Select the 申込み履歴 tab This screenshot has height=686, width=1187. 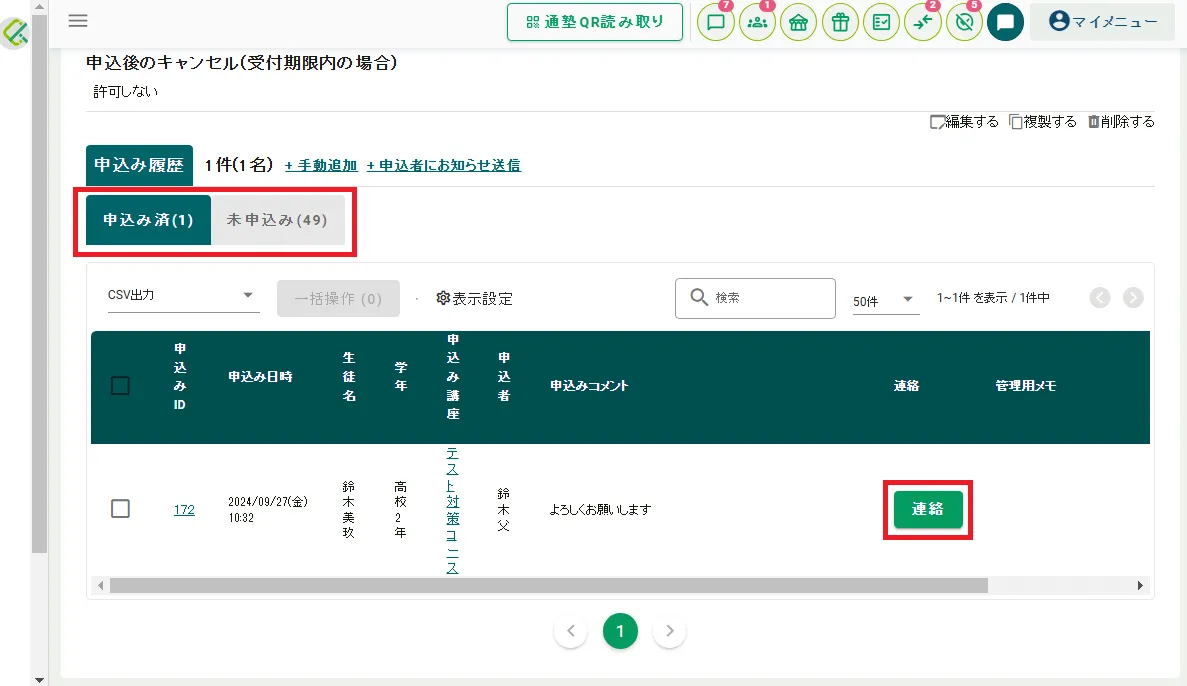(x=139, y=165)
